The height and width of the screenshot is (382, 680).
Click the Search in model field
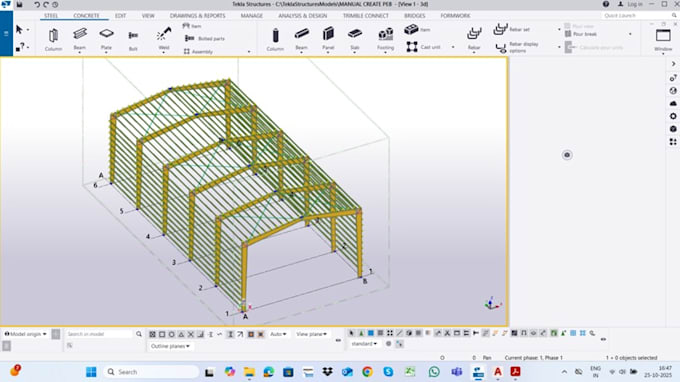pos(99,334)
